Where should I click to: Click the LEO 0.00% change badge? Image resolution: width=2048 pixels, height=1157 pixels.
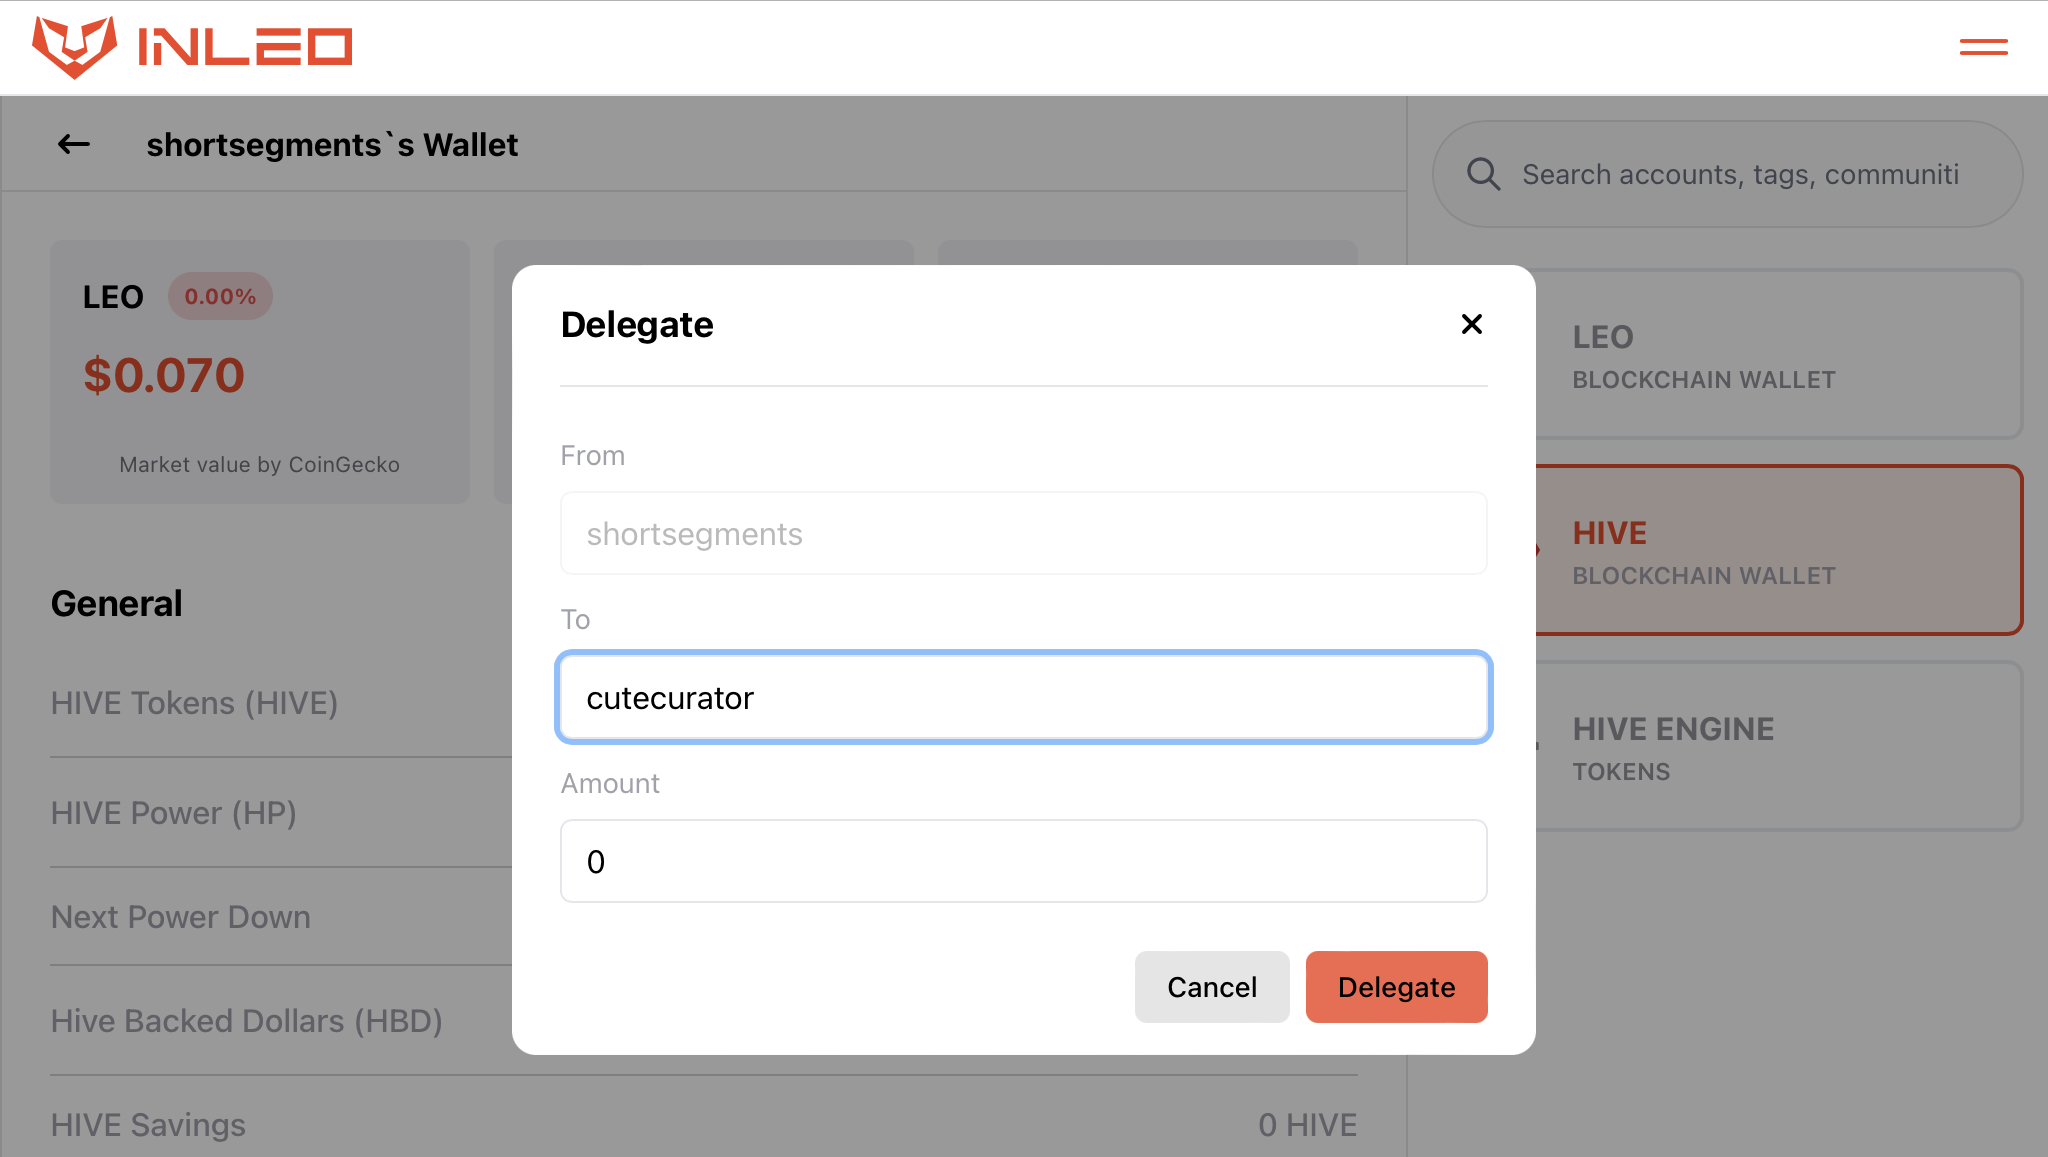click(x=220, y=296)
